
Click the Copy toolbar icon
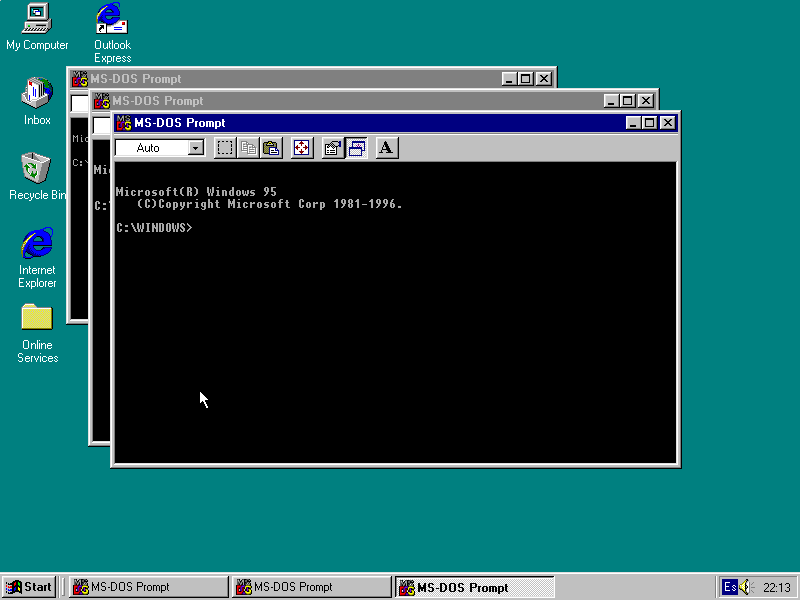pos(248,148)
